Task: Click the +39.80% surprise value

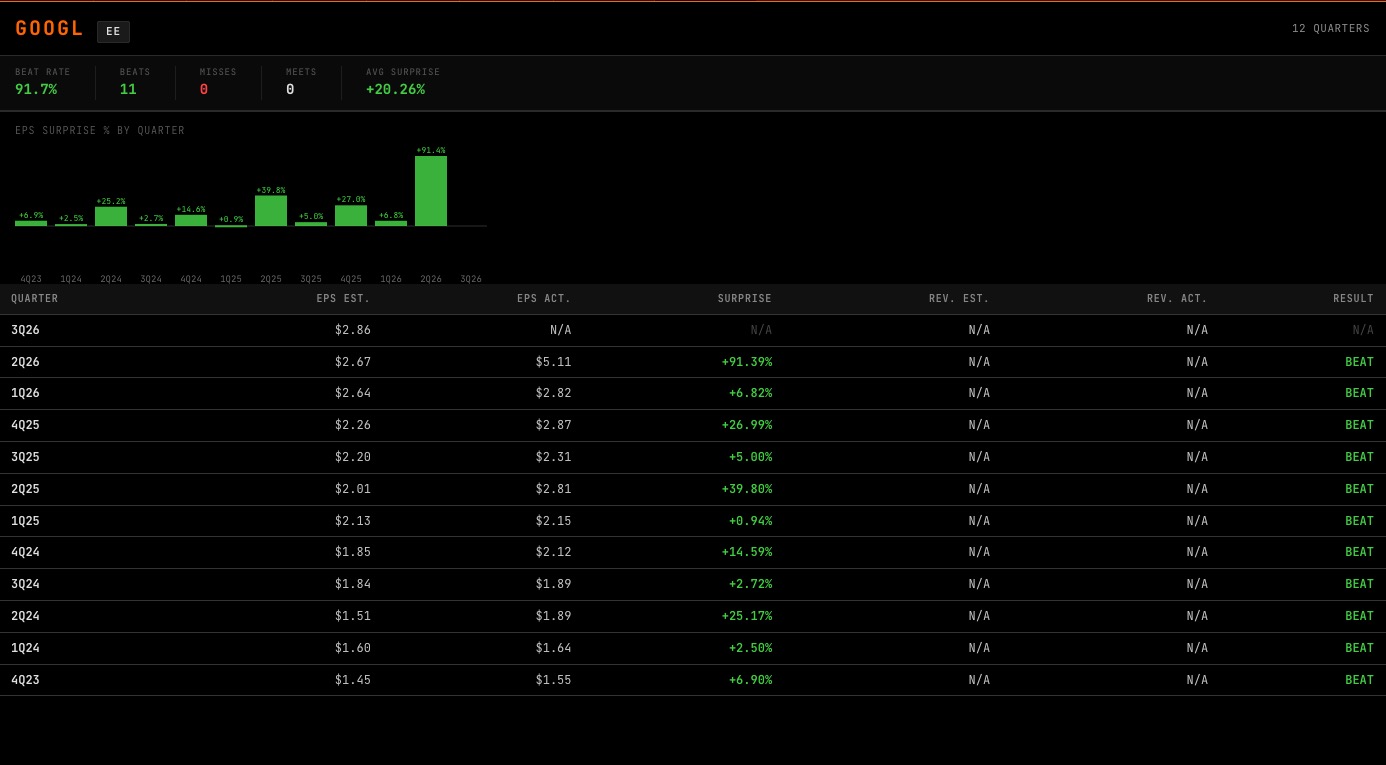Action: (747, 489)
